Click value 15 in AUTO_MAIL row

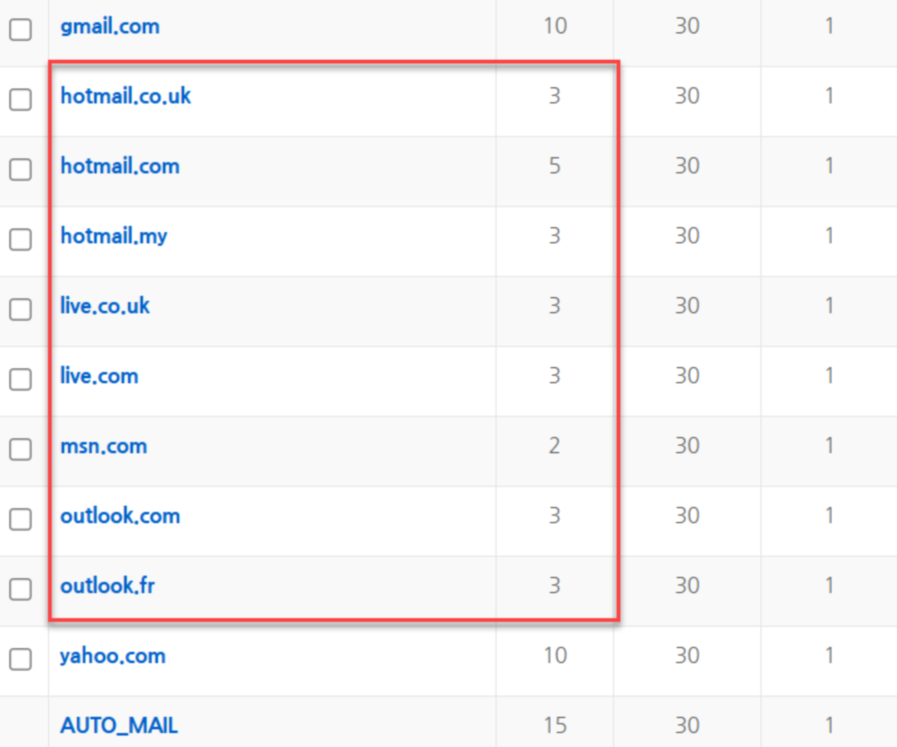(555, 725)
